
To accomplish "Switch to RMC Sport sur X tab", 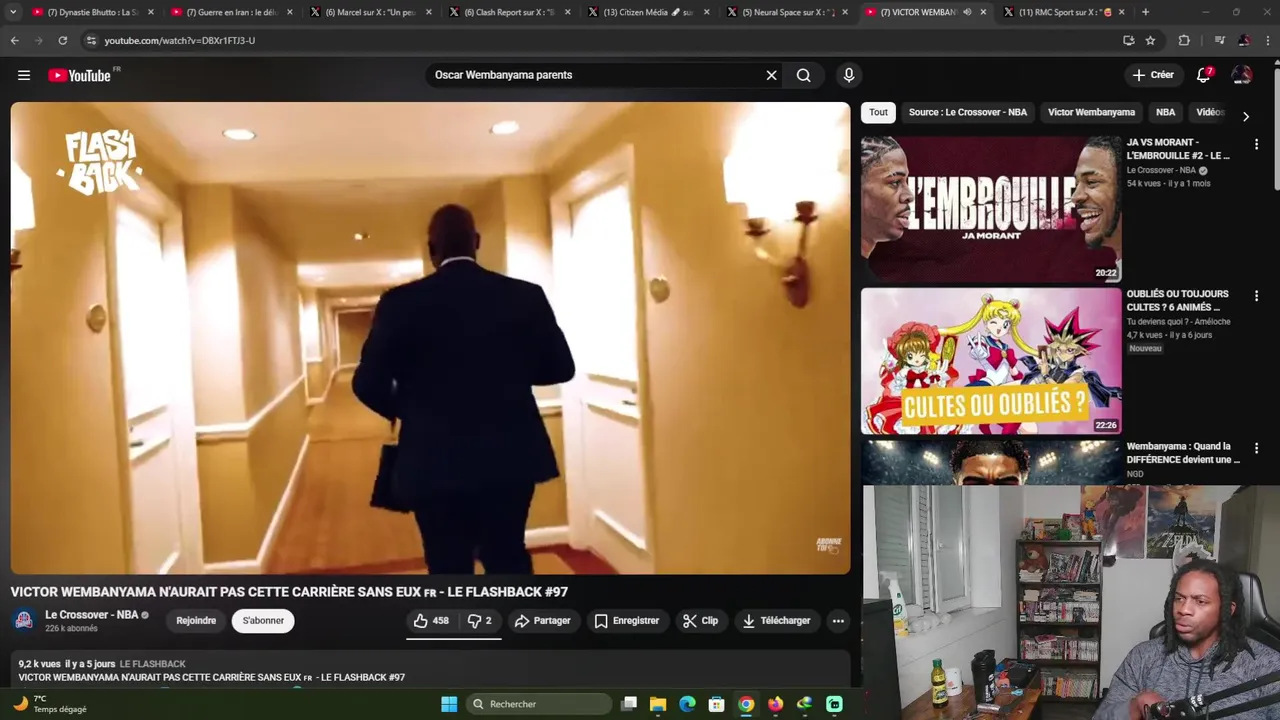I will pos(1065,12).
